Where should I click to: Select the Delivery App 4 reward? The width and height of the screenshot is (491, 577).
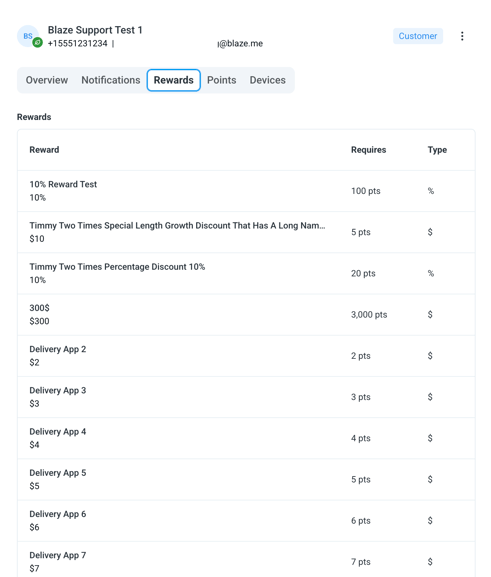tap(58, 432)
